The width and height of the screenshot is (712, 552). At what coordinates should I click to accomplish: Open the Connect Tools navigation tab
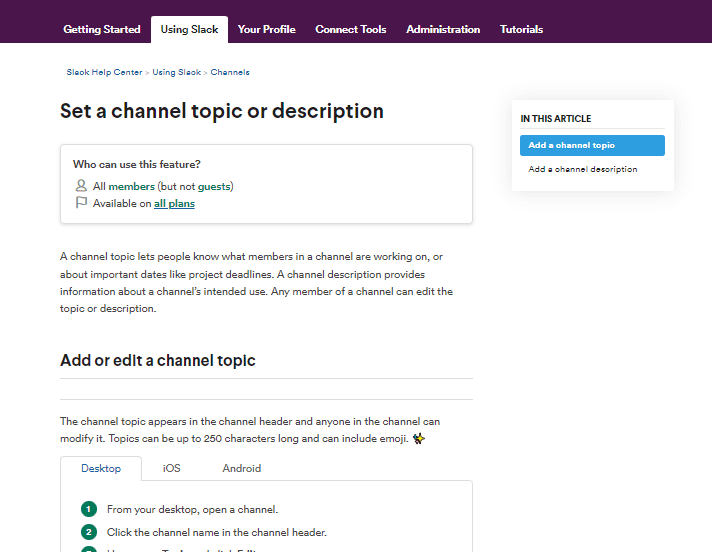pos(350,30)
